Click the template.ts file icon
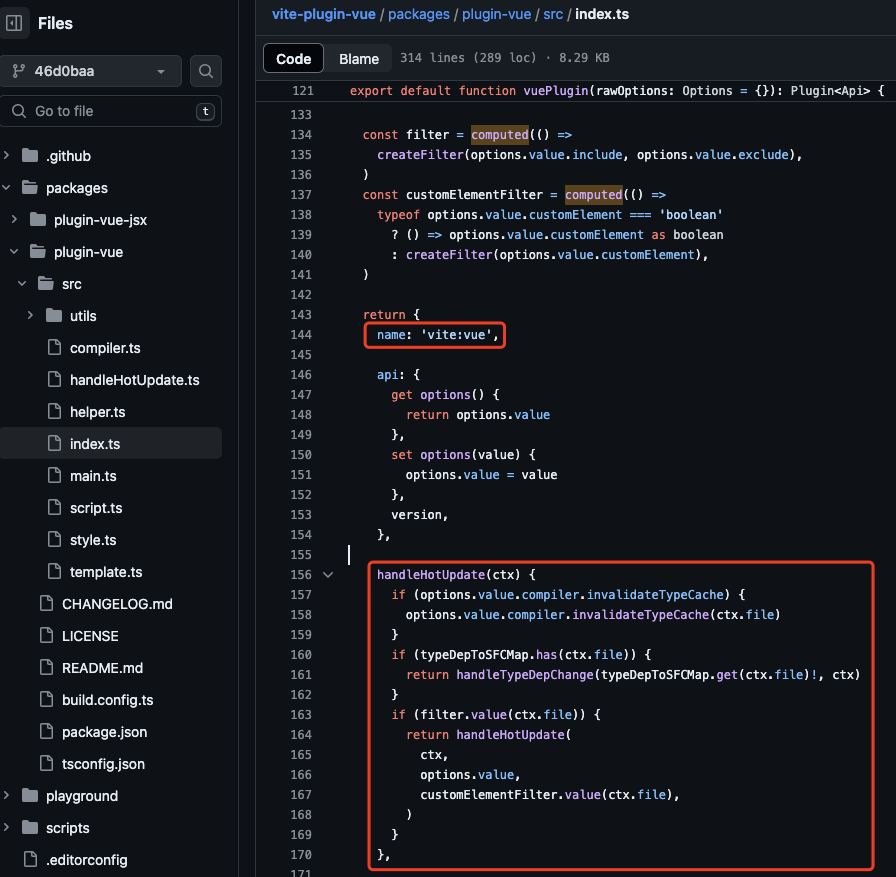 [54, 571]
